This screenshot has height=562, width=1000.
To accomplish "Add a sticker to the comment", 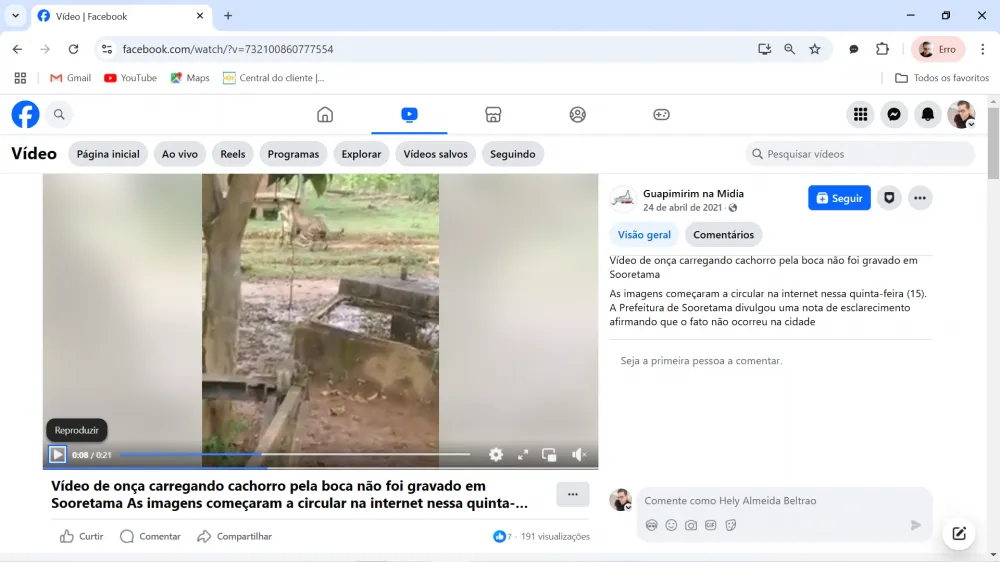I will pyautogui.click(x=731, y=525).
